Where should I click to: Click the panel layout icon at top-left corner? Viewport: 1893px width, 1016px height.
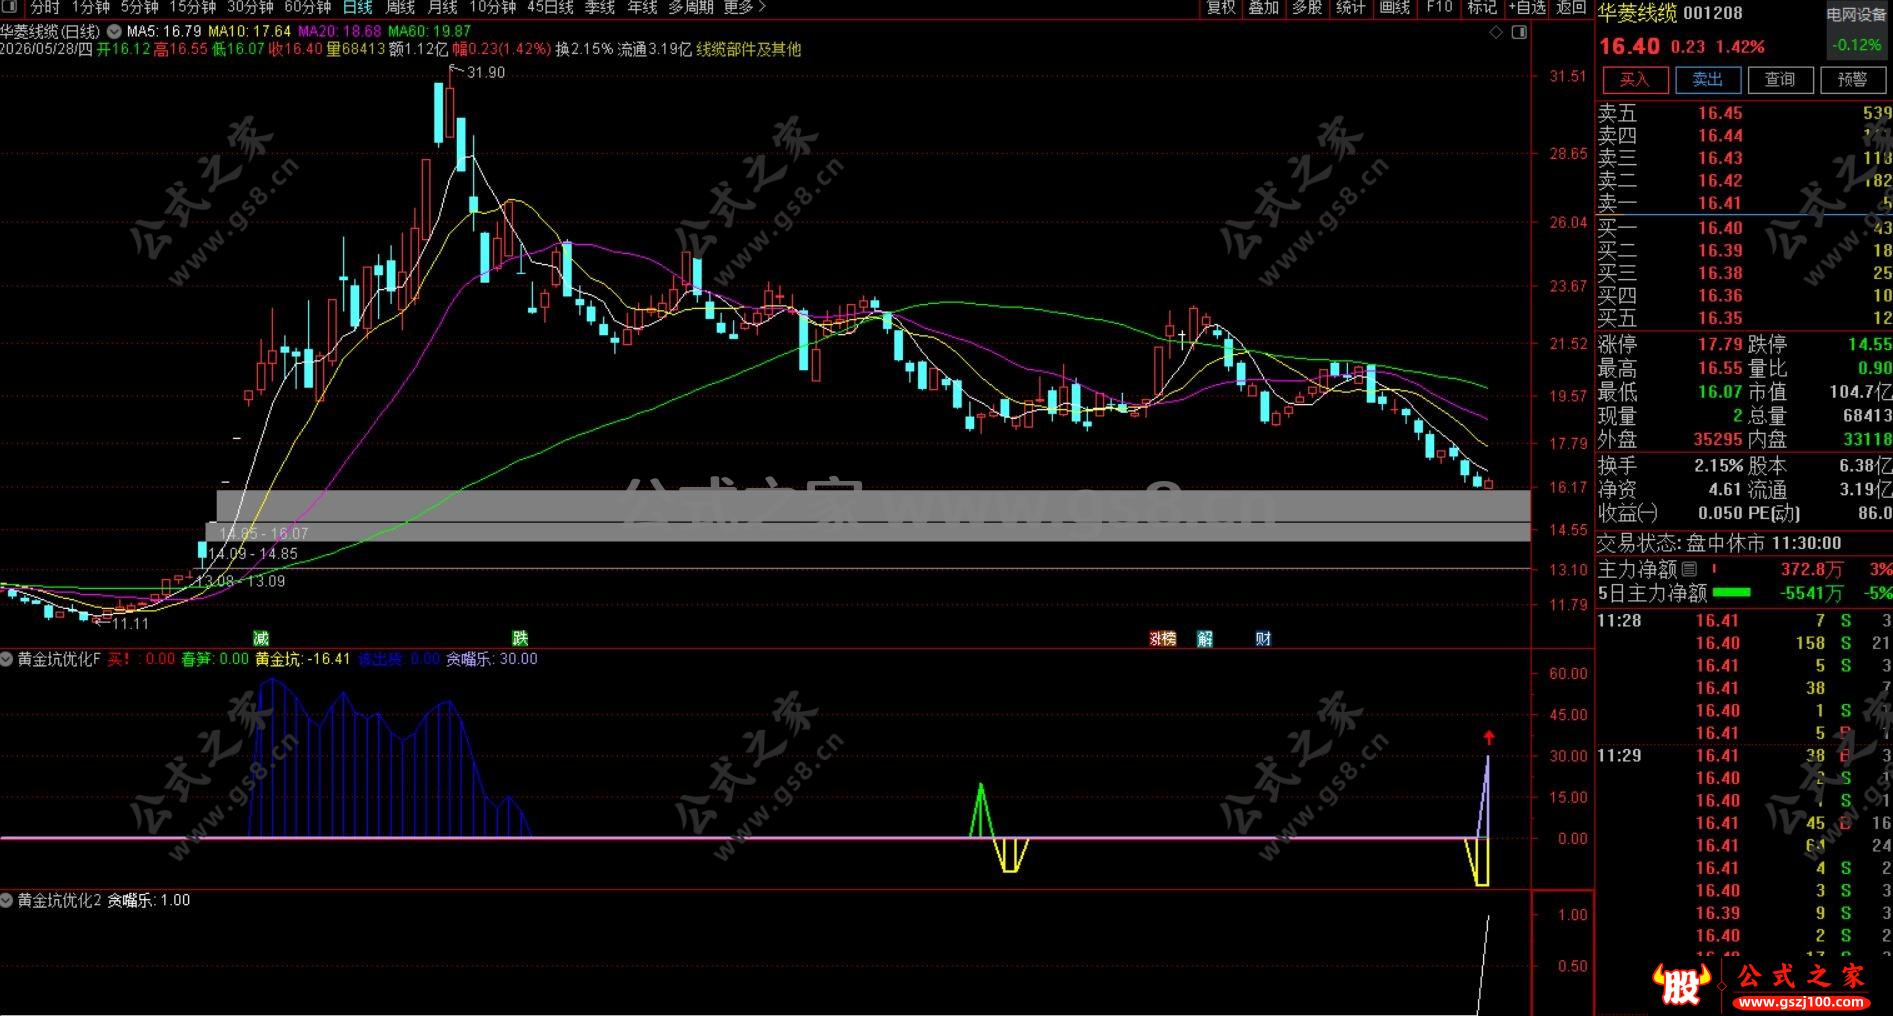tap(9, 7)
